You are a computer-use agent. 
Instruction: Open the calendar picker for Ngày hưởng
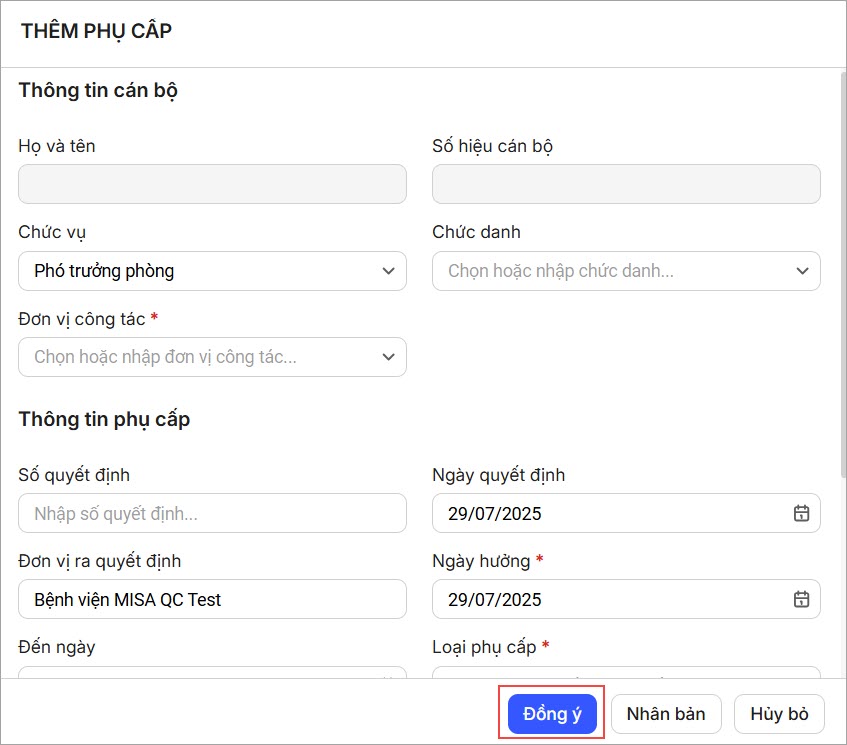coord(801,599)
